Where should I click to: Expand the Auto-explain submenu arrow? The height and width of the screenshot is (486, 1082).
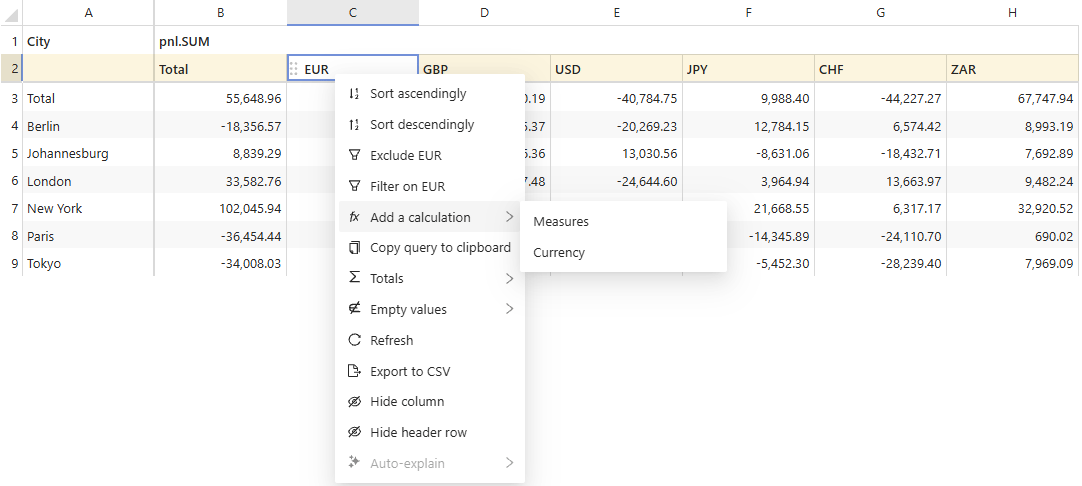tap(509, 463)
